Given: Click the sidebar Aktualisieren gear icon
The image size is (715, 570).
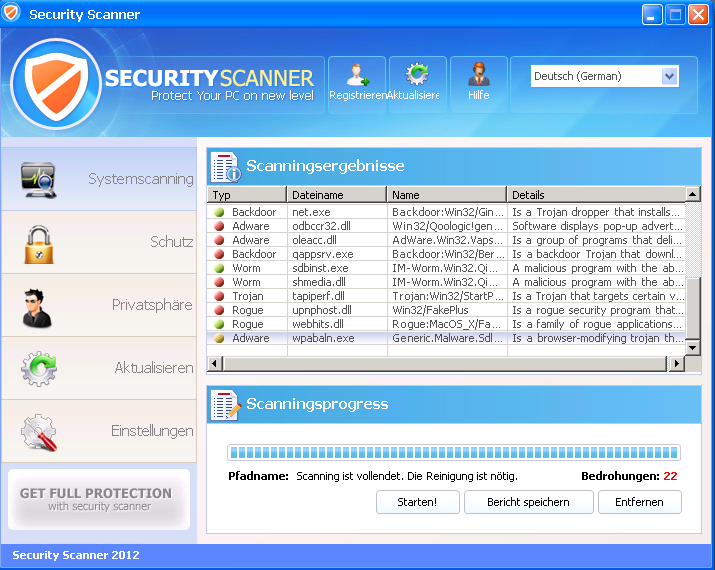Looking at the screenshot, I should tap(39, 368).
